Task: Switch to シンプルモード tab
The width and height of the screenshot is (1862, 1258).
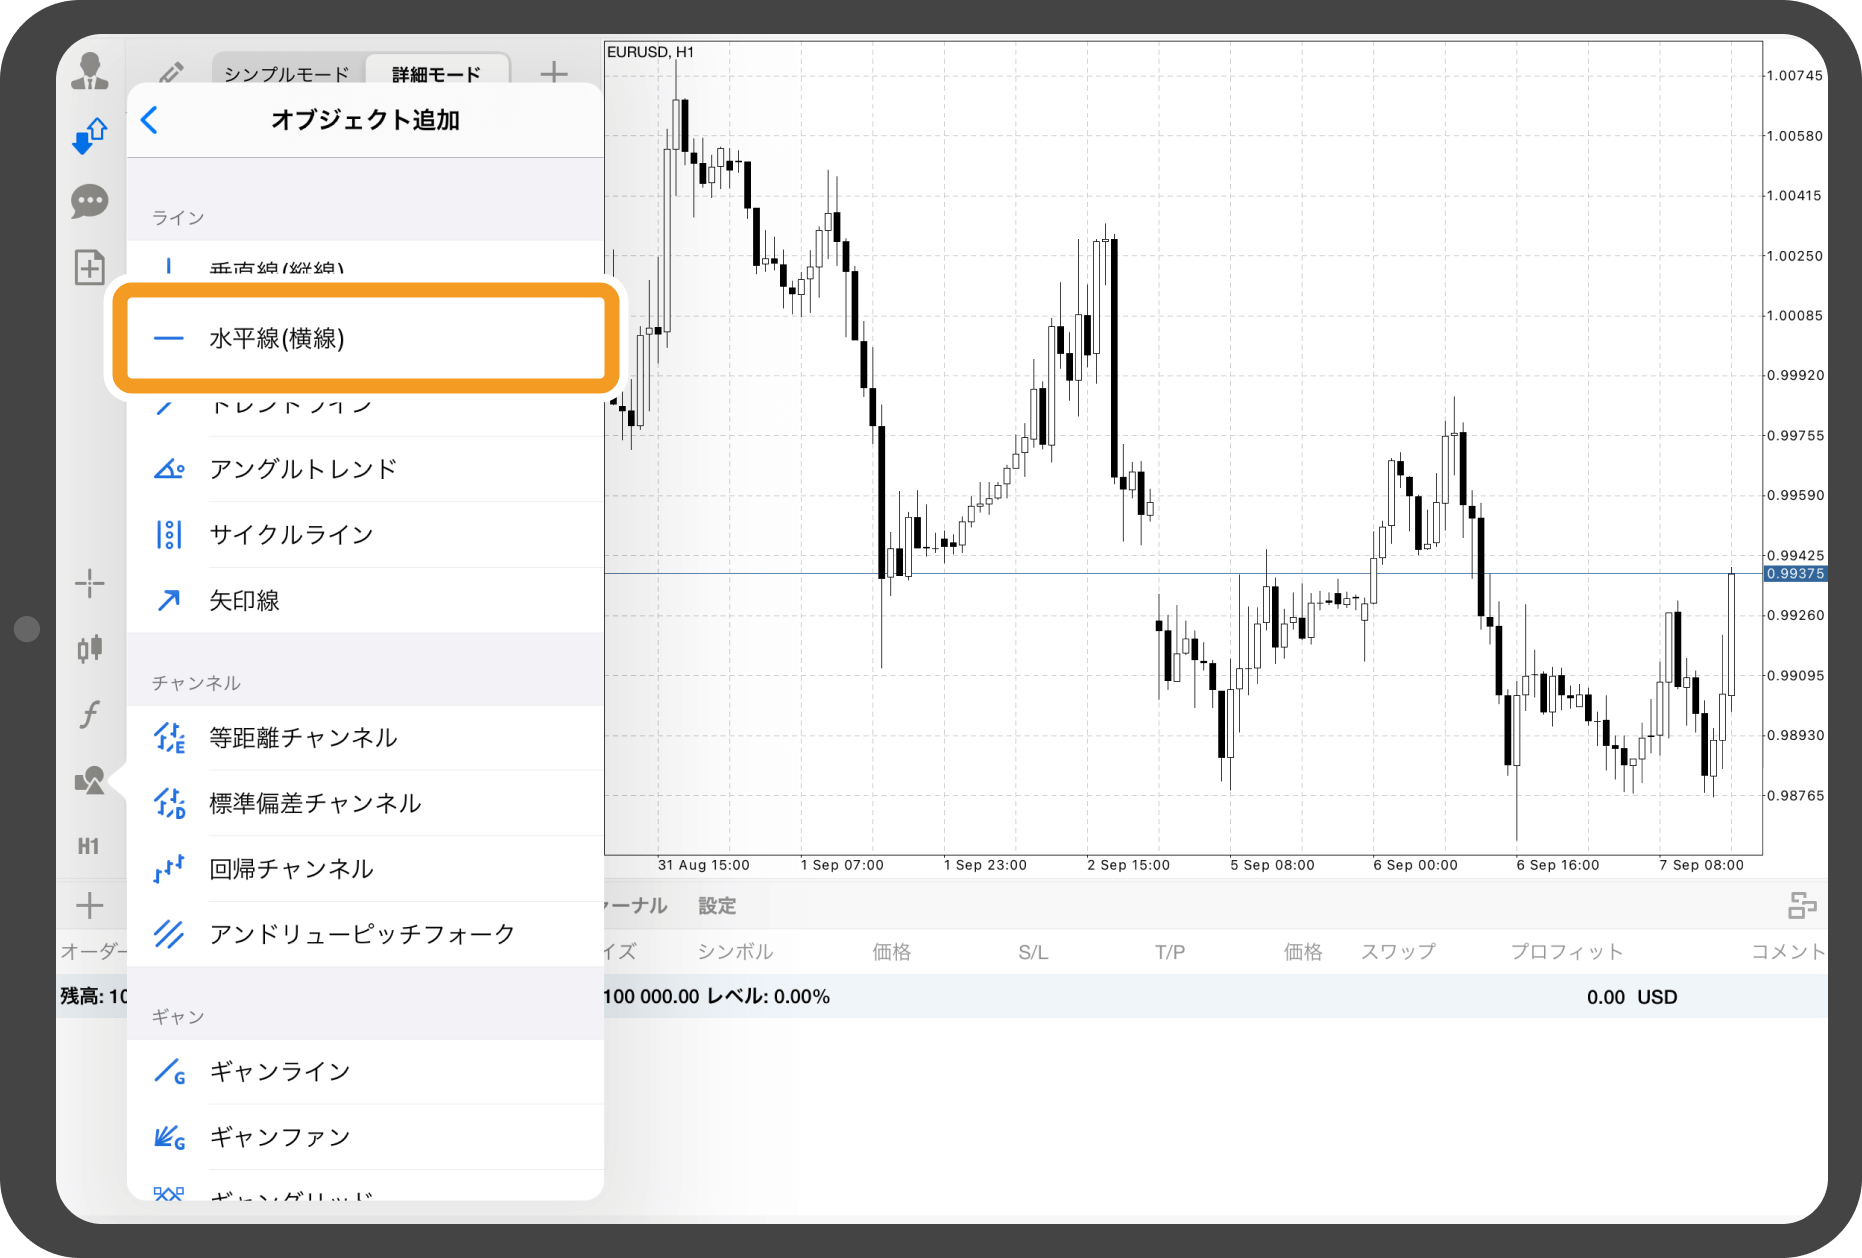Action: click(x=287, y=74)
